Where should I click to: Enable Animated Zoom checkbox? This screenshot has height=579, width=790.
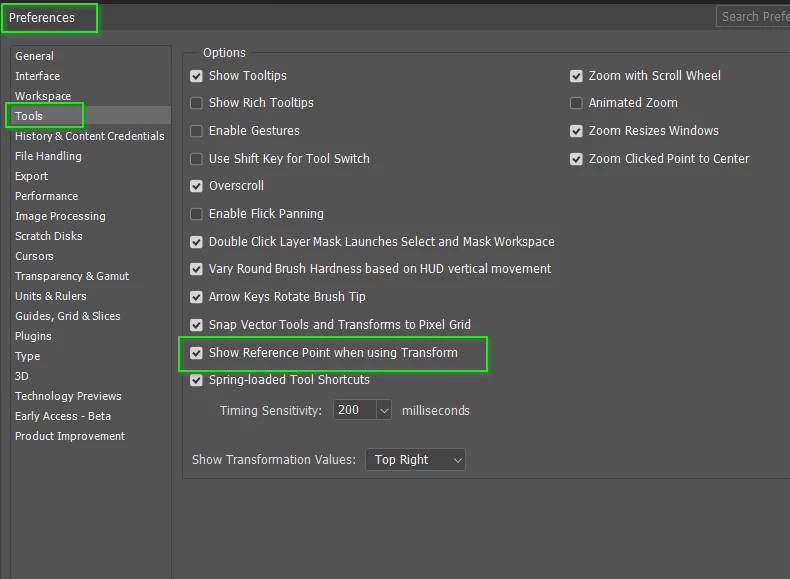coord(576,103)
